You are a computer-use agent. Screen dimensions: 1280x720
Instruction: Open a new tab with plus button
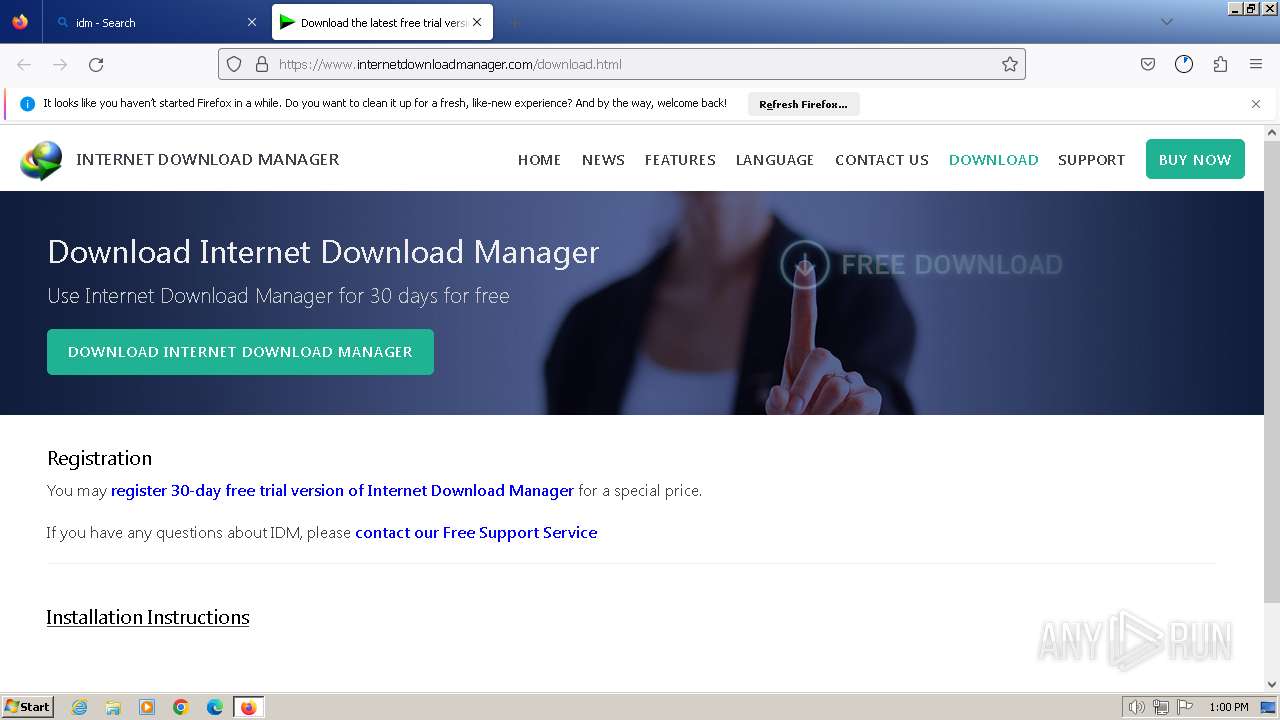click(515, 22)
